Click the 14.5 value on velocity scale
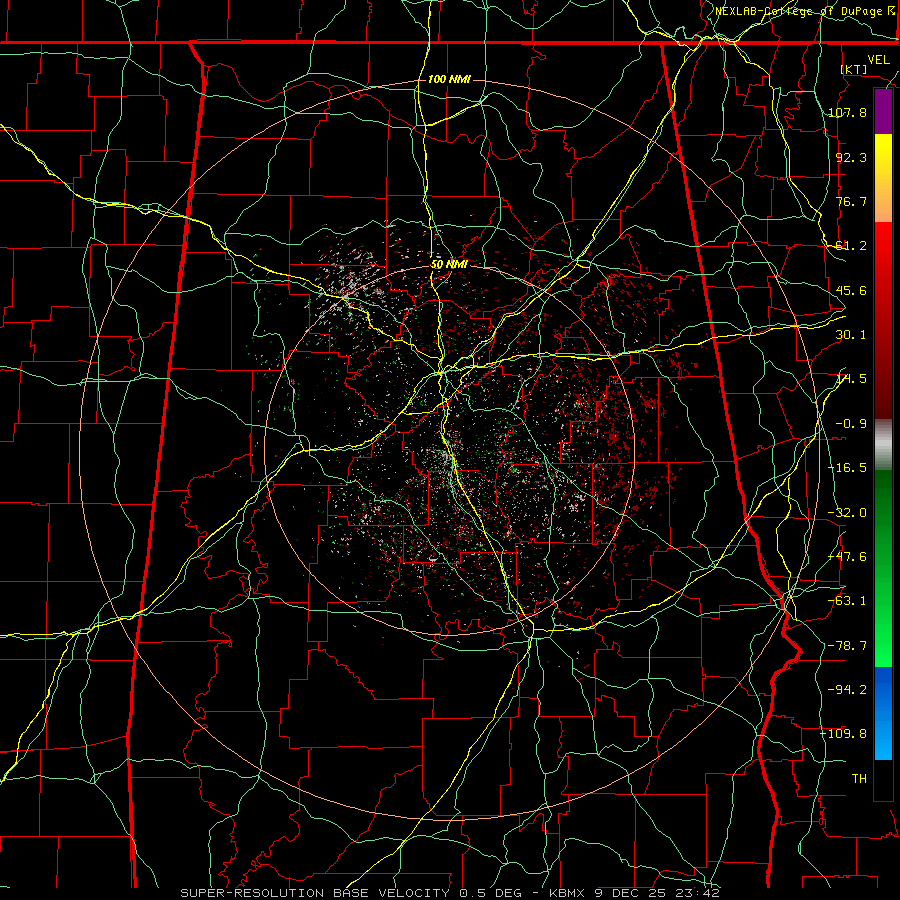The width and height of the screenshot is (900, 900). [851, 379]
